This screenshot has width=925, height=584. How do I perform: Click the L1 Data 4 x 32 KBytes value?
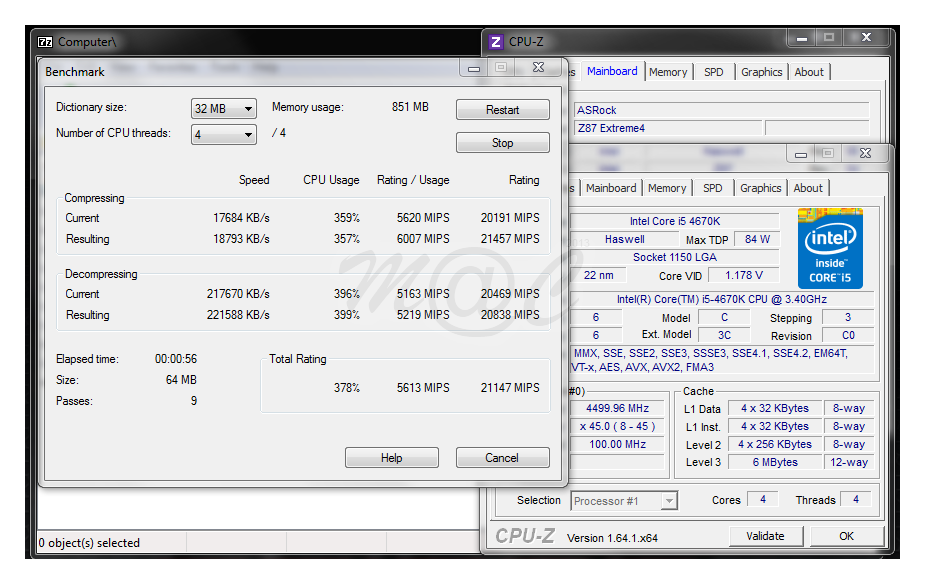point(775,408)
